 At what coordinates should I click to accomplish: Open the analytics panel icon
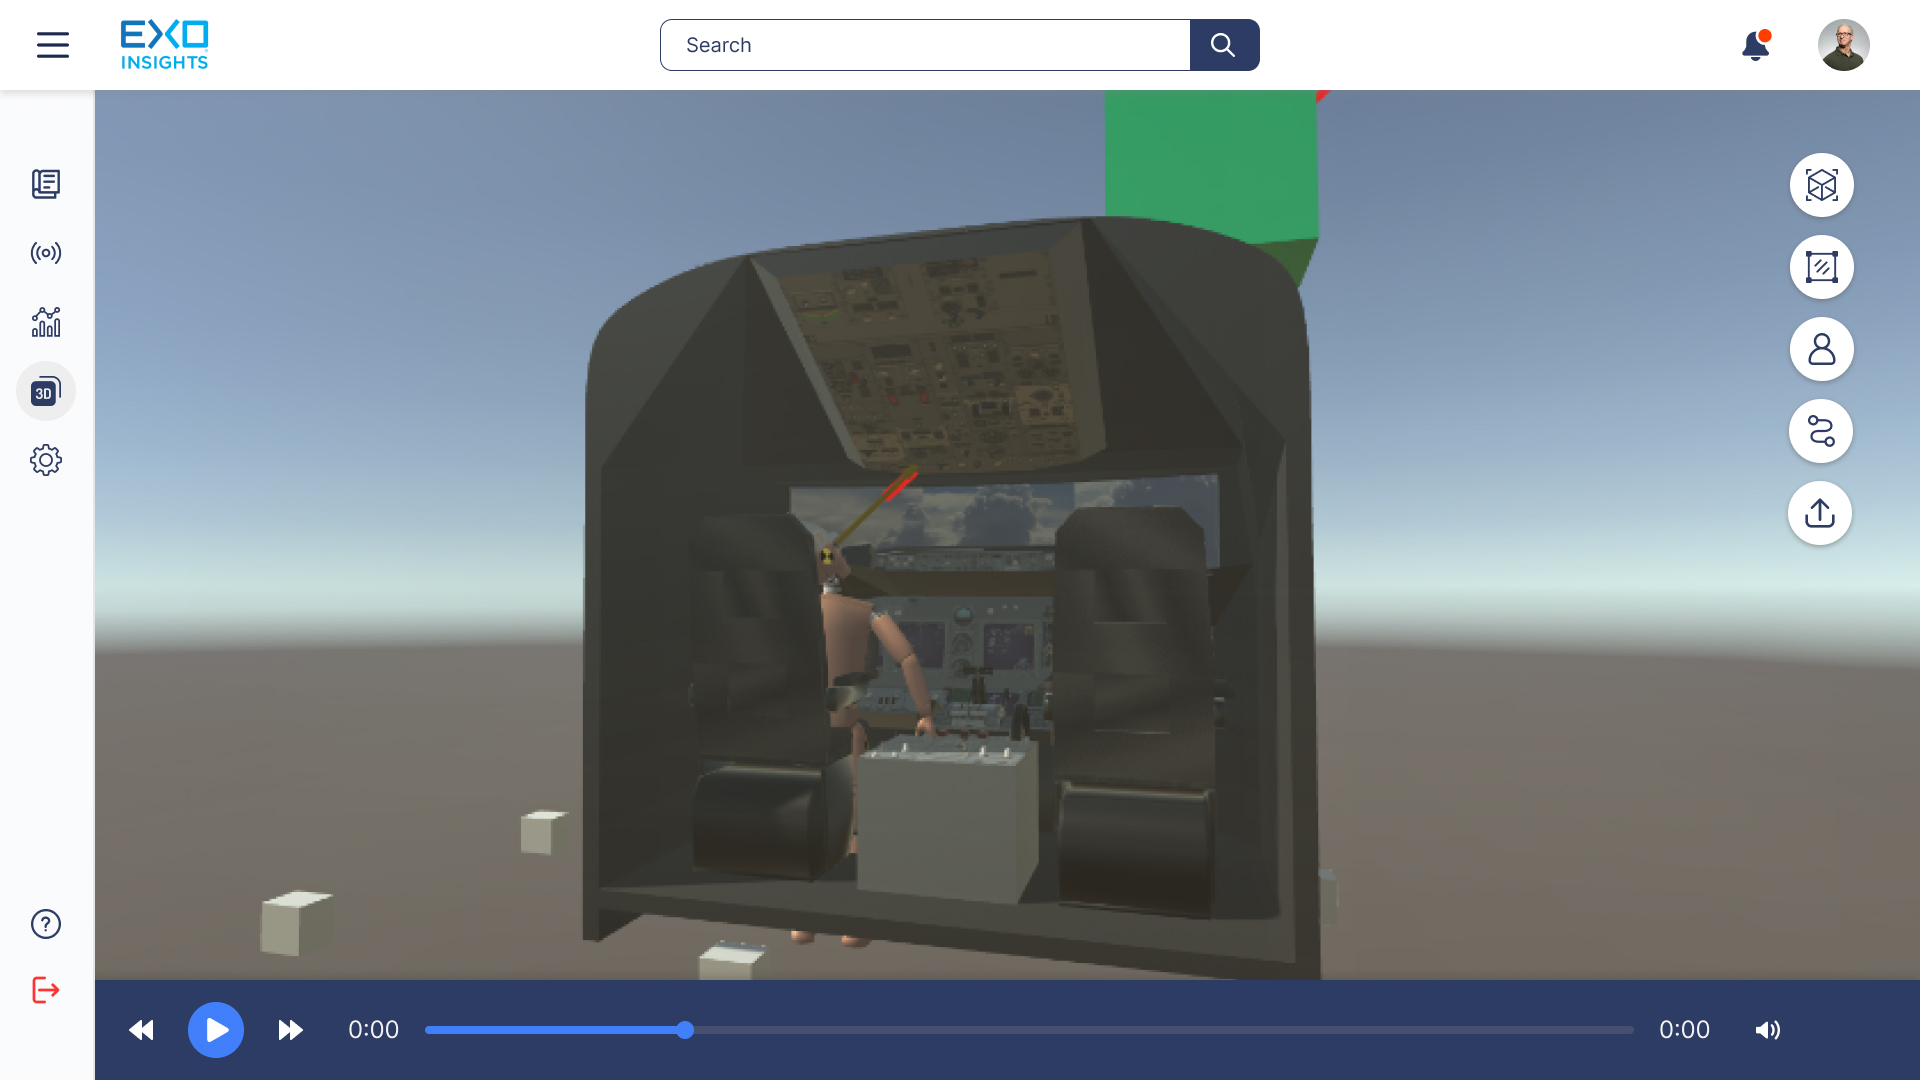[45, 322]
